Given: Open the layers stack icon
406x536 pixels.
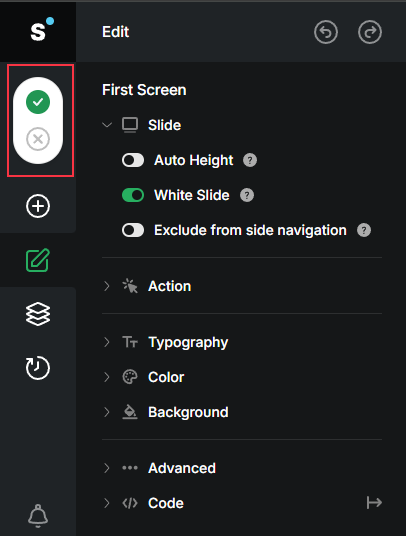Looking at the screenshot, I should [x=38, y=314].
